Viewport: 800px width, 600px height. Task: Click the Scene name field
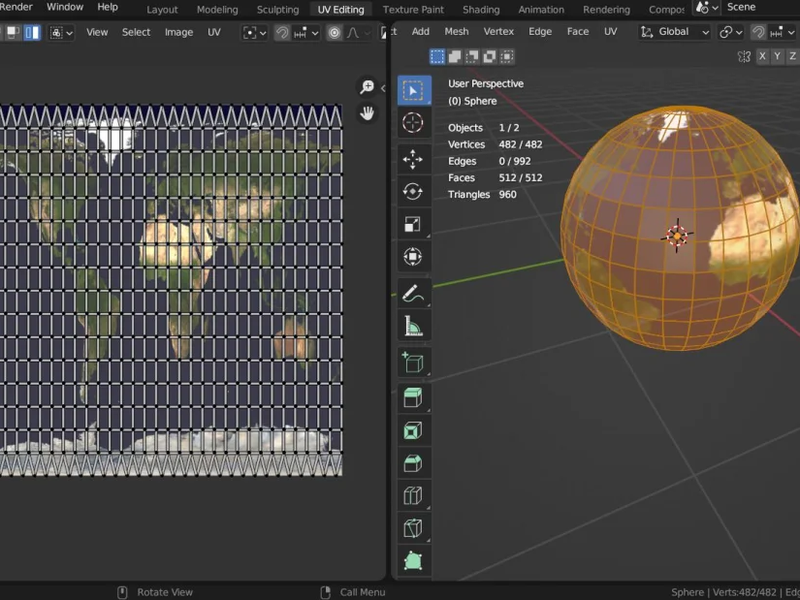761,7
